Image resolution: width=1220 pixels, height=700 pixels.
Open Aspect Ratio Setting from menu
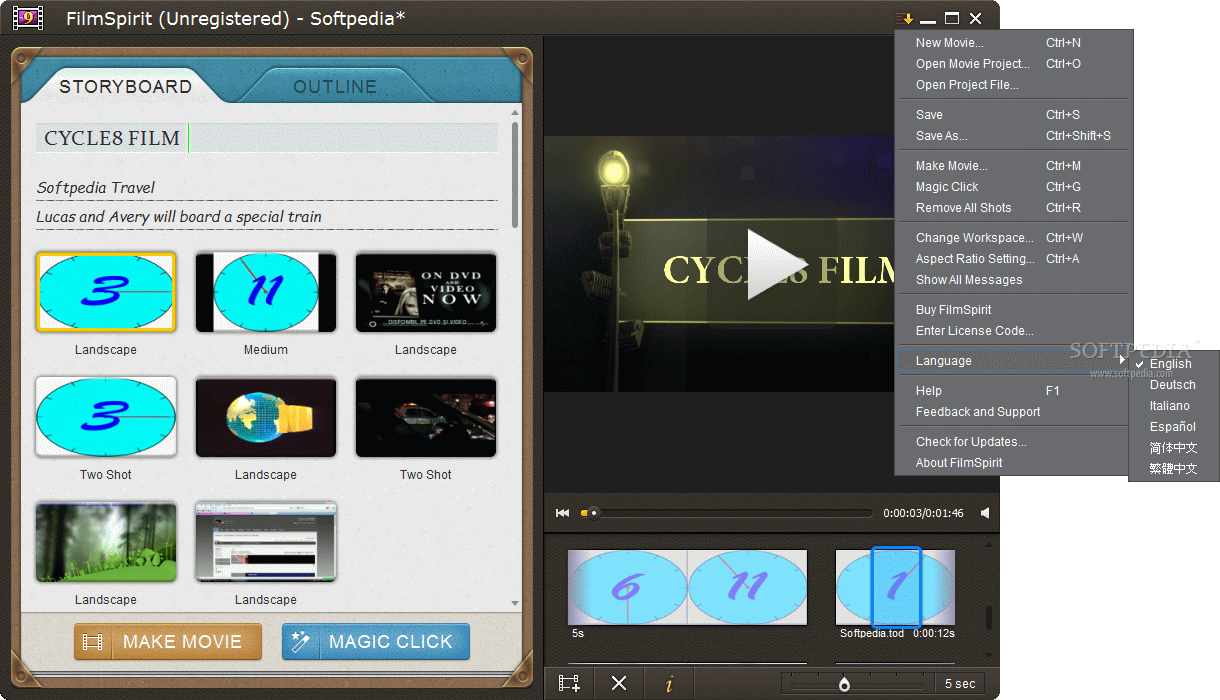pos(1014,259)
